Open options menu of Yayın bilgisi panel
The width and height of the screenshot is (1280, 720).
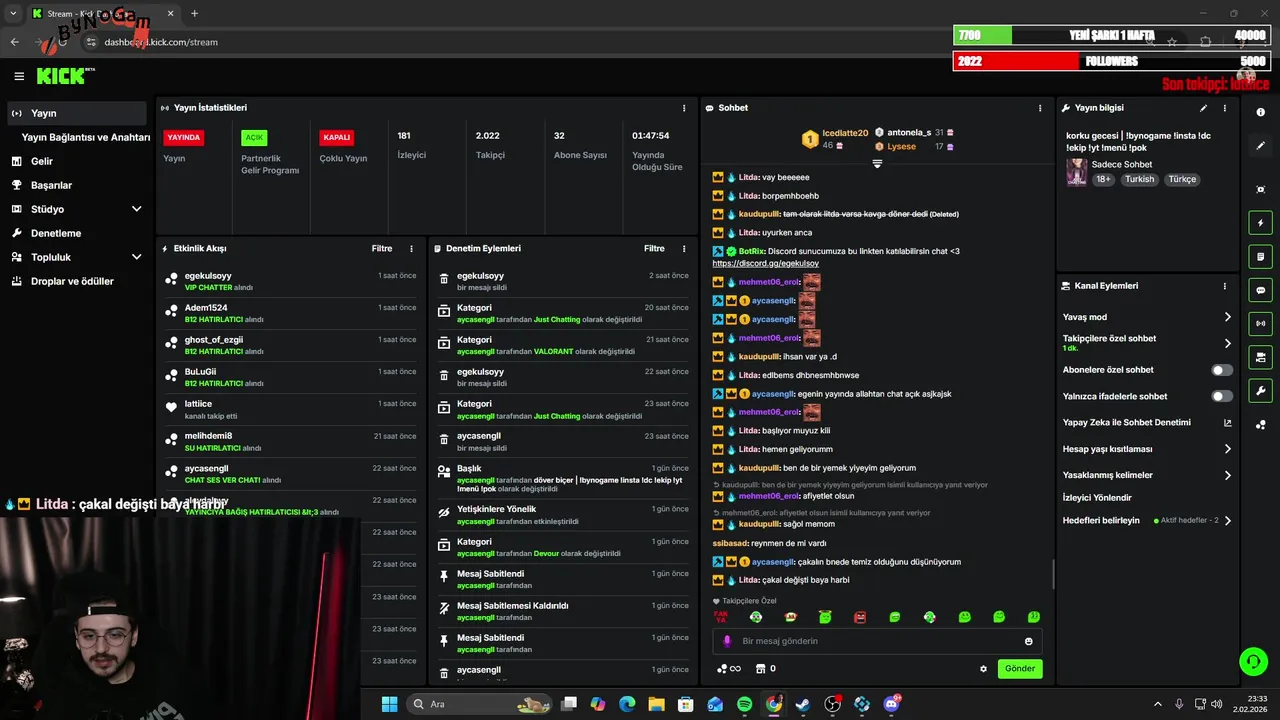(x=1225, y=108)
